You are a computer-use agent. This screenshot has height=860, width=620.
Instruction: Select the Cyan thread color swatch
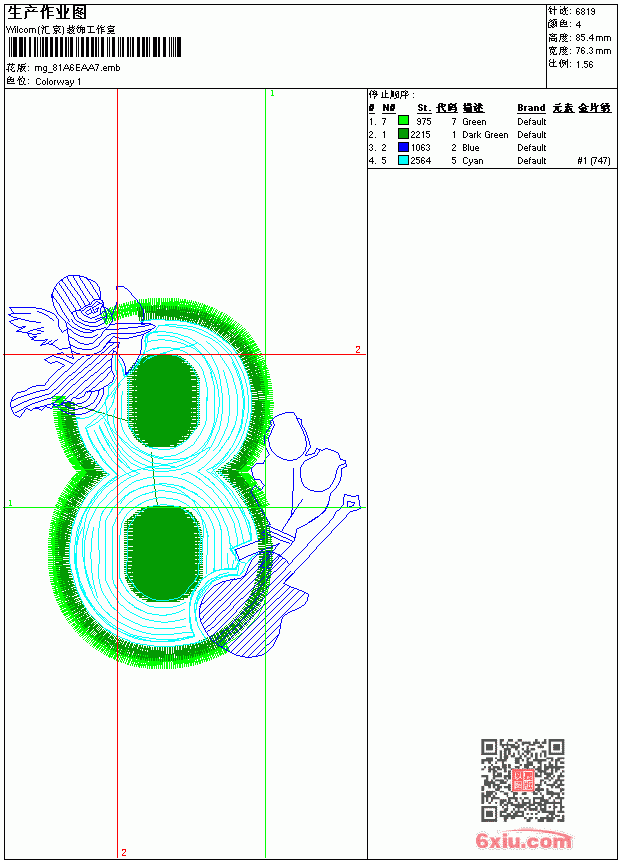click(403, 160)
